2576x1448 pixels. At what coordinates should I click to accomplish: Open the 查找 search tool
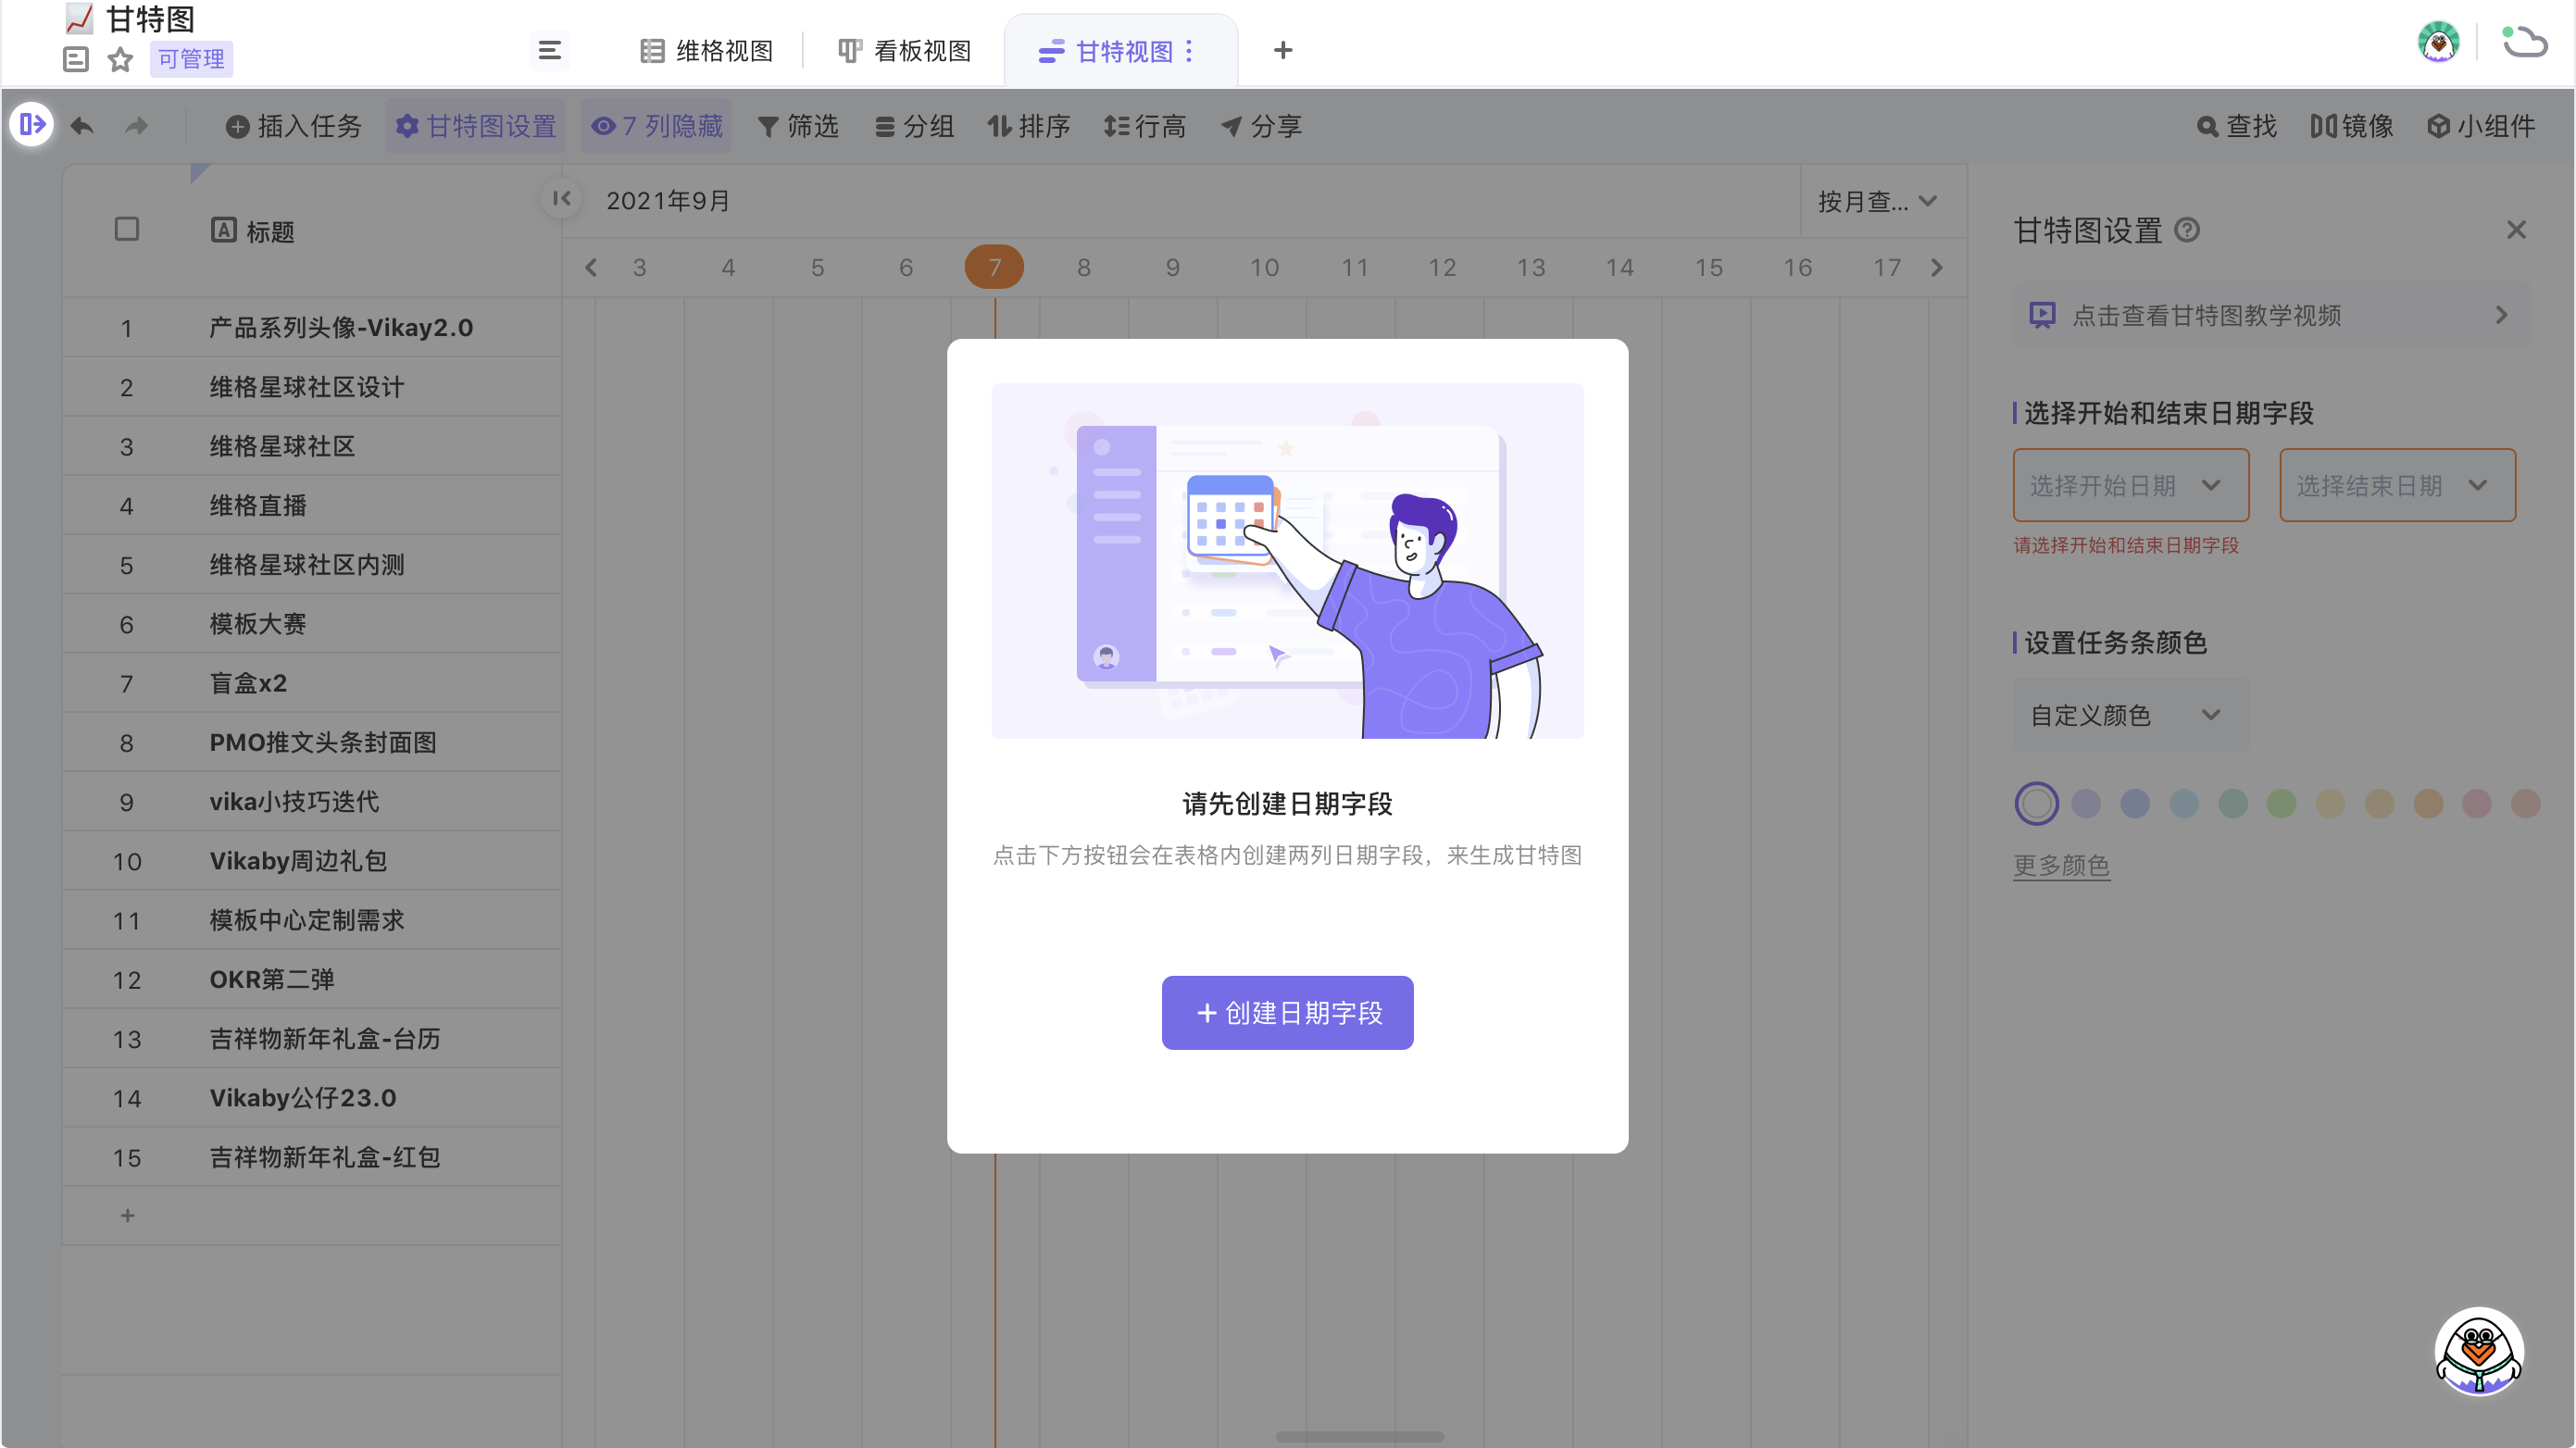[x=2237, y=126]
